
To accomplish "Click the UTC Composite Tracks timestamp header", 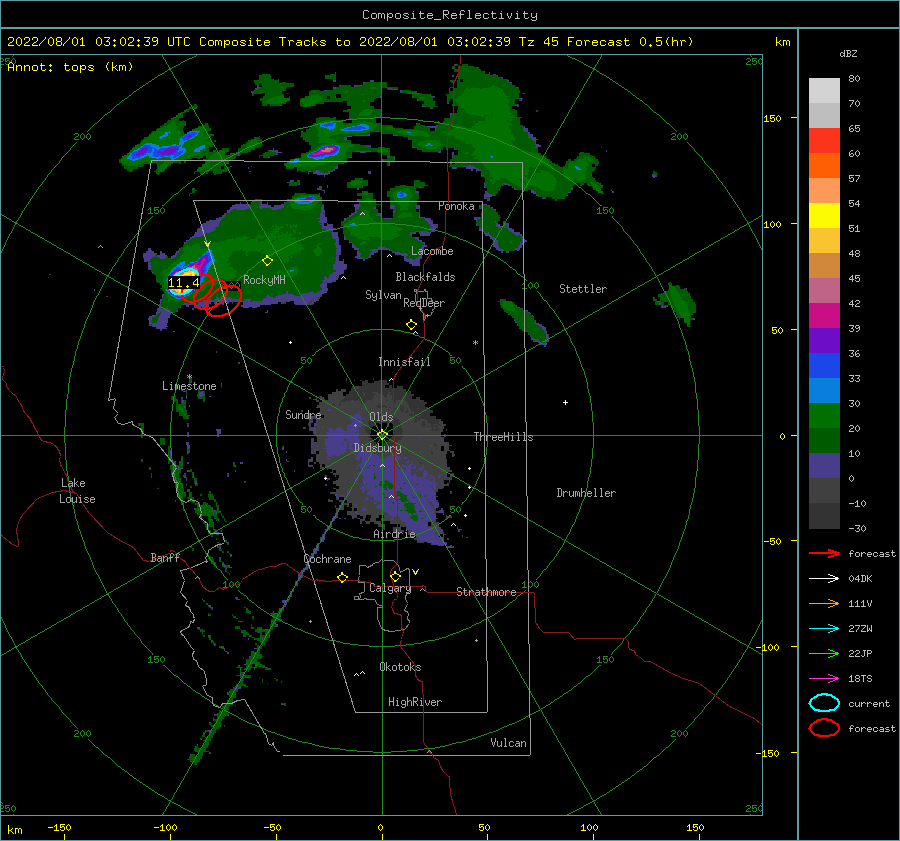I will 350,42.
